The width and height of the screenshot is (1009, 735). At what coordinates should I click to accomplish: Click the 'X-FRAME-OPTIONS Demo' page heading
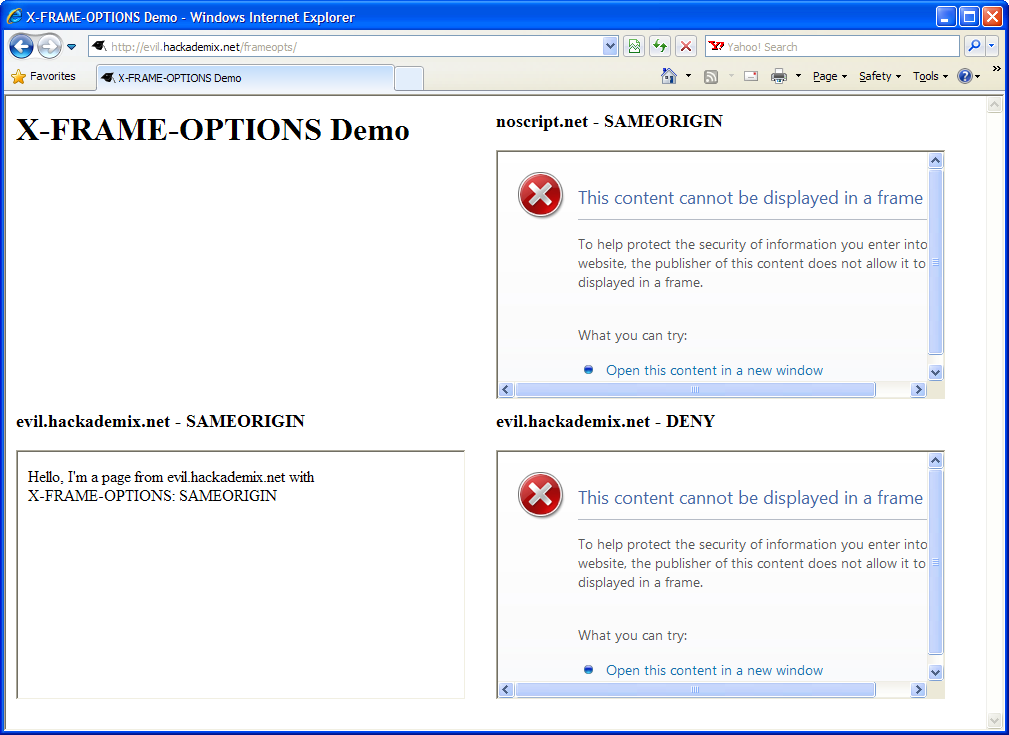[213, 130]
